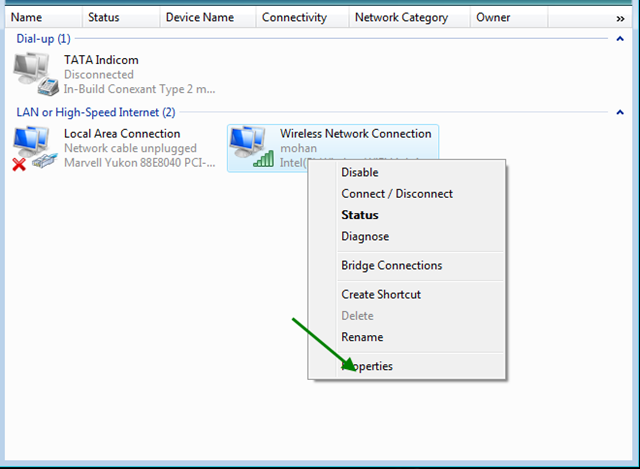The height and width of the screenshot is (469, 640).
Task: Click the 'Disconnected' status text
Action: (x=99, y=75)
